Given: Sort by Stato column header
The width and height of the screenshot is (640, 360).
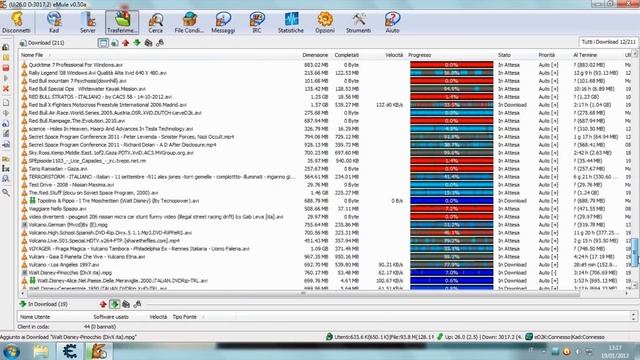Looking at the screenshot, I should [504, 55].
